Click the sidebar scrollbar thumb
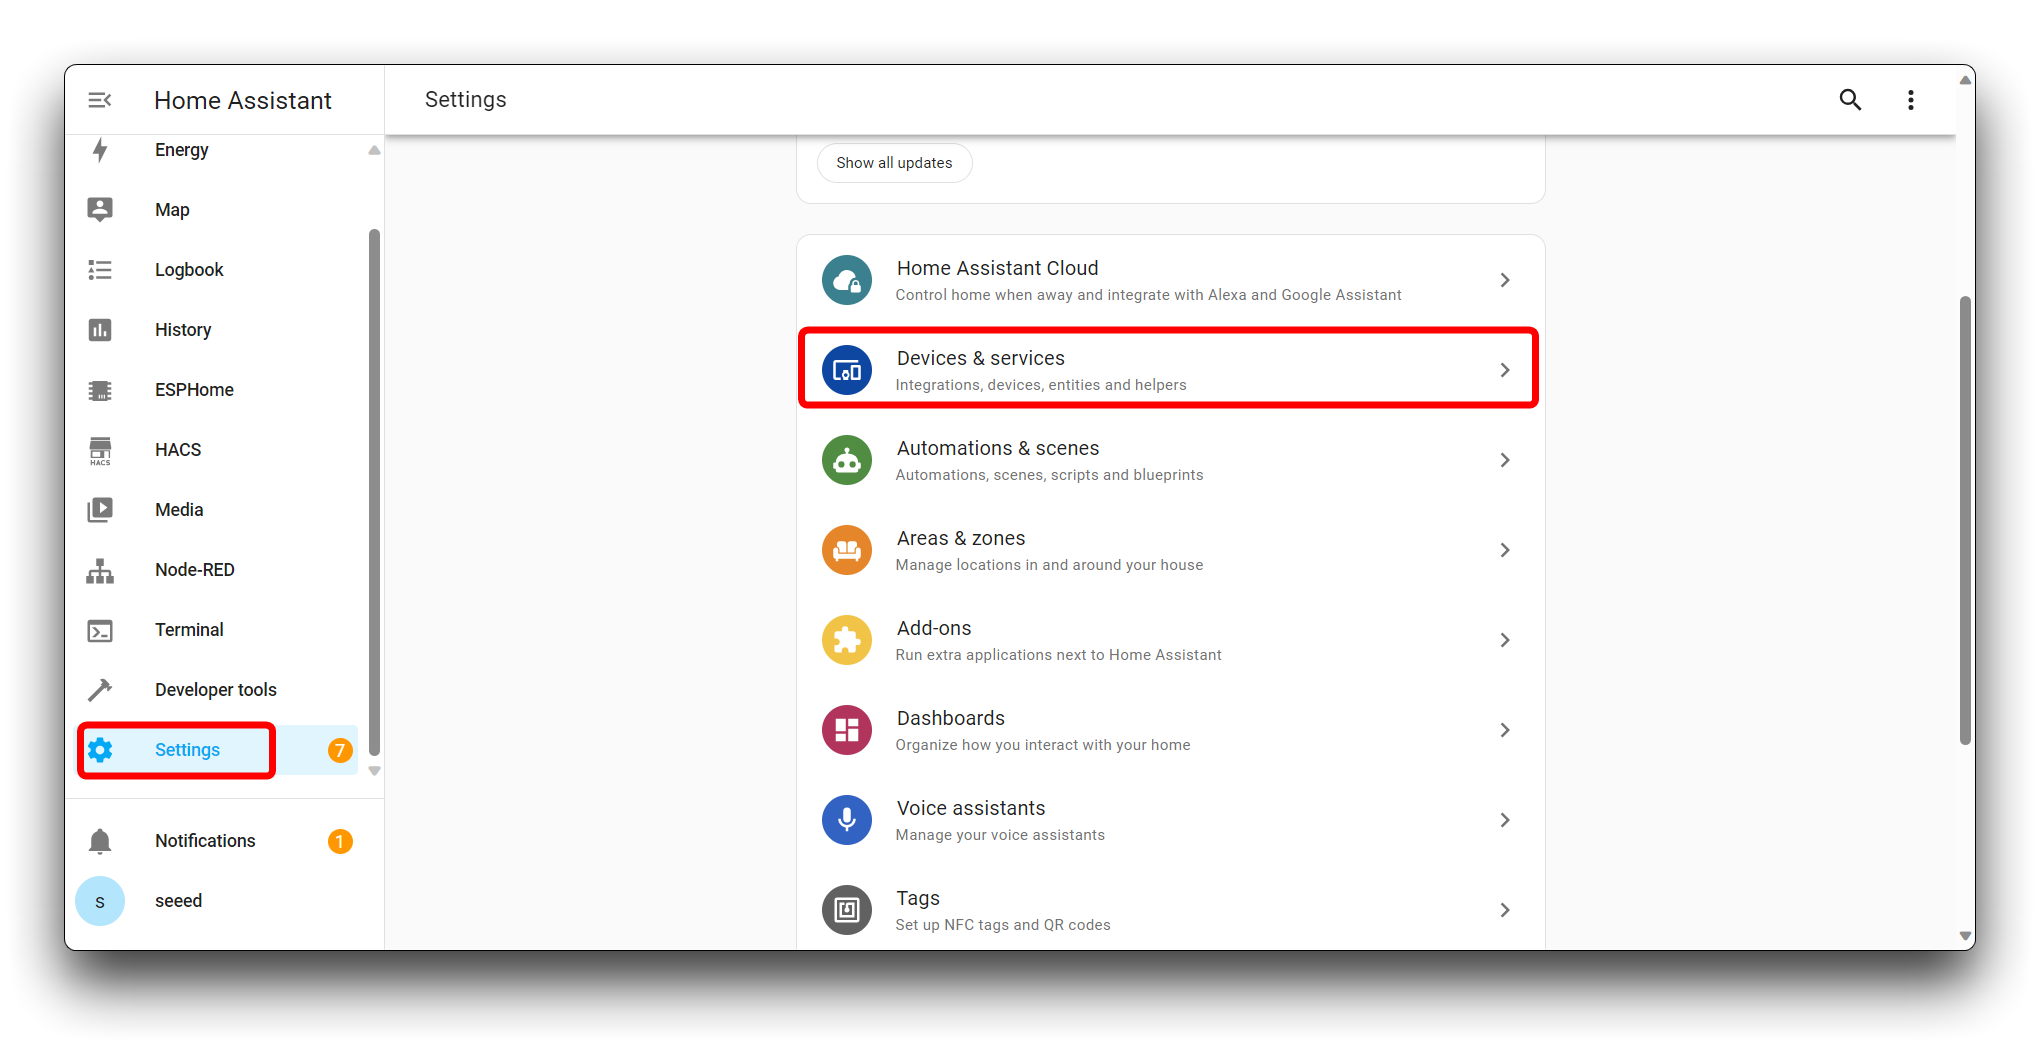This screenshot has height=1047, width=2040. [x=374, y=492]
